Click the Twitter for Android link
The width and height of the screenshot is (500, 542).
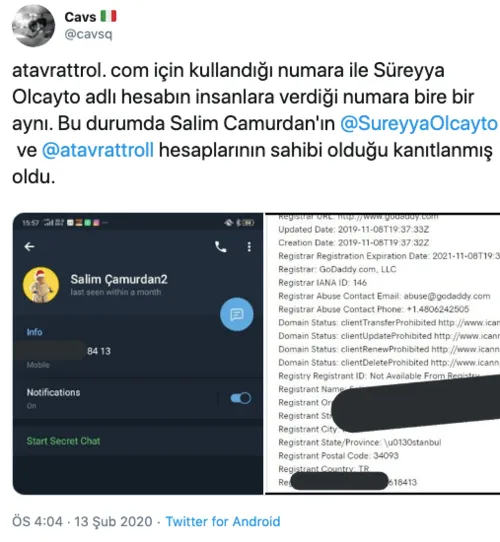223,522
